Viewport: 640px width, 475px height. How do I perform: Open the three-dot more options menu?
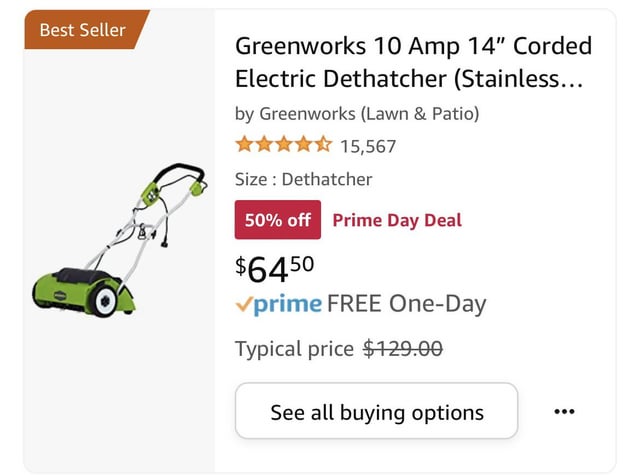[x=564, y=411]
